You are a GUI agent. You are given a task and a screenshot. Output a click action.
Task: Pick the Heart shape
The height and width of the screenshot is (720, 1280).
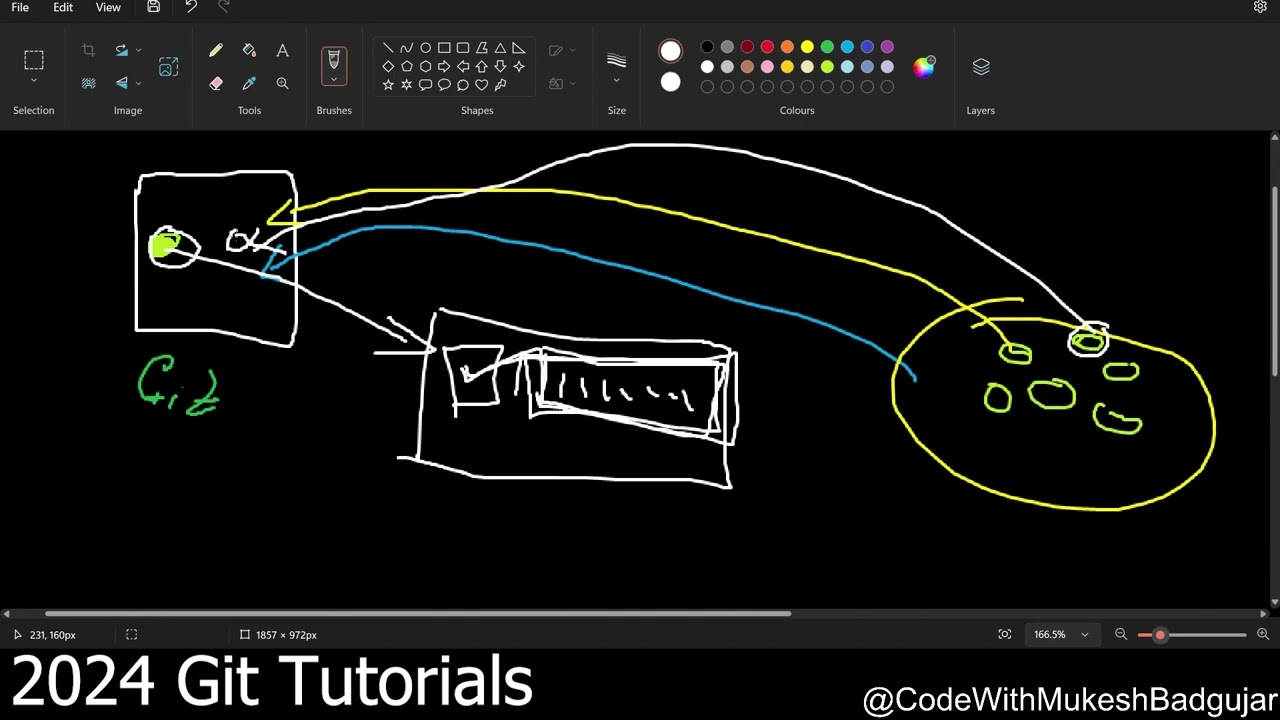(x=481, y=85)
